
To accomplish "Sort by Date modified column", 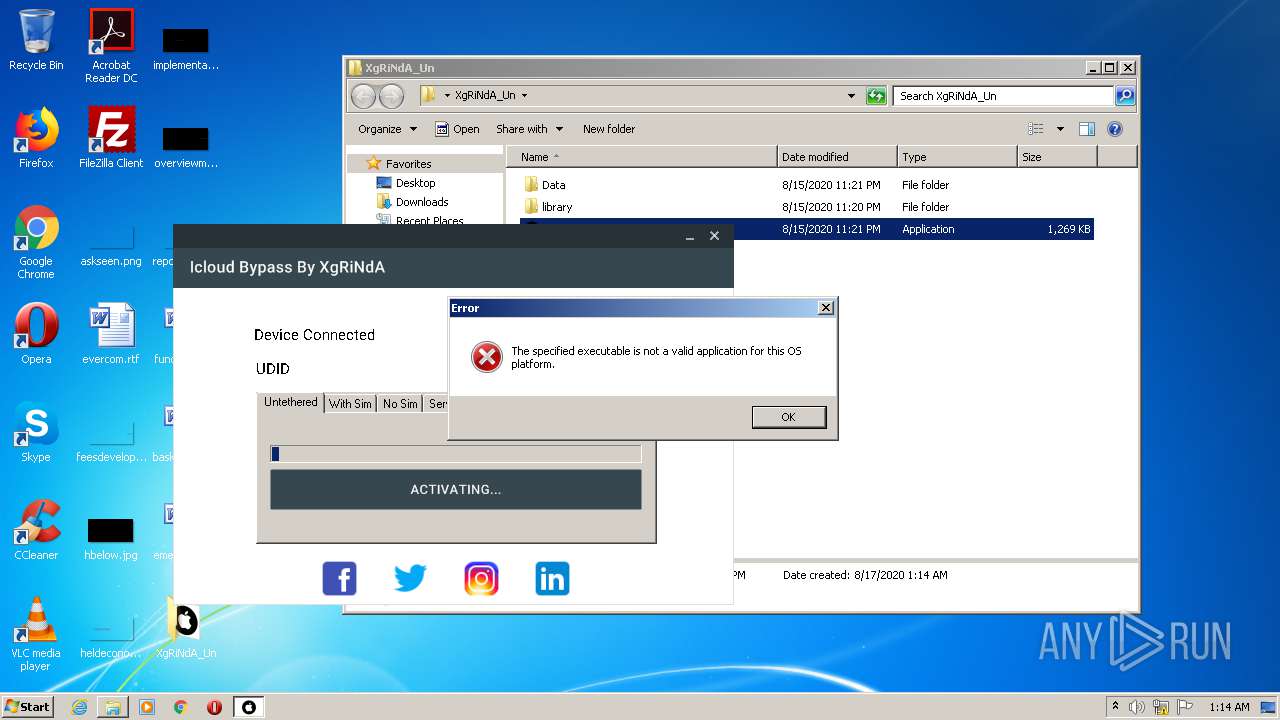I will (x=837, y=157).
